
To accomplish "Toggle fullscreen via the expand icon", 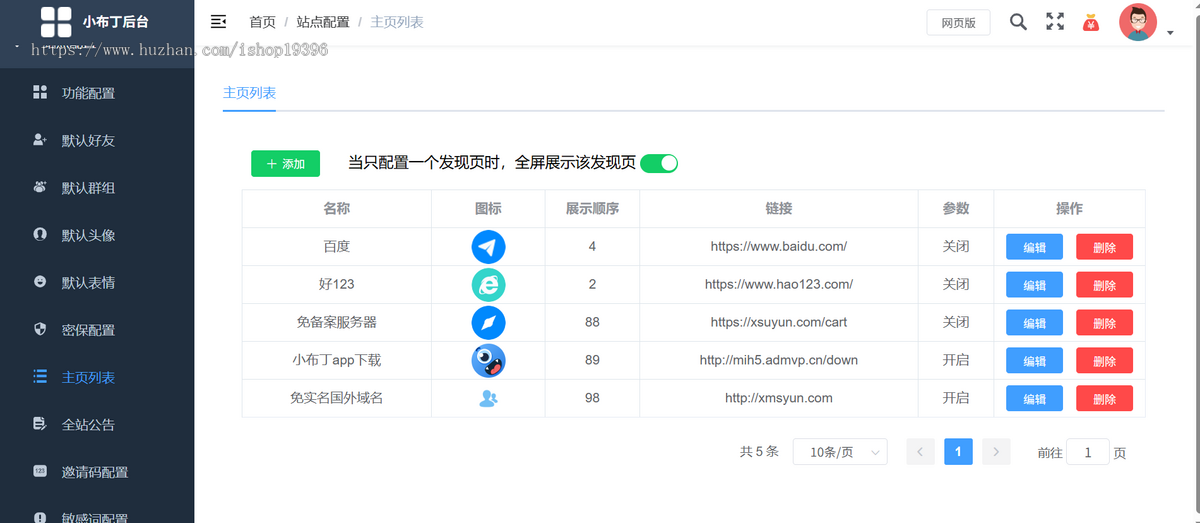I will [x=1055, y=22].
